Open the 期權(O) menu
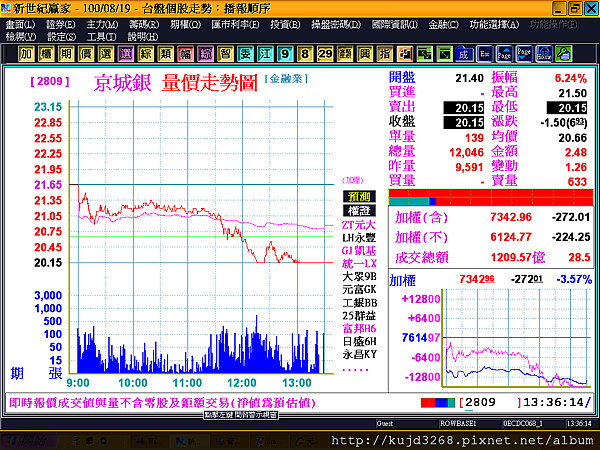The image size is (600, 450). [x=186, y=25]
